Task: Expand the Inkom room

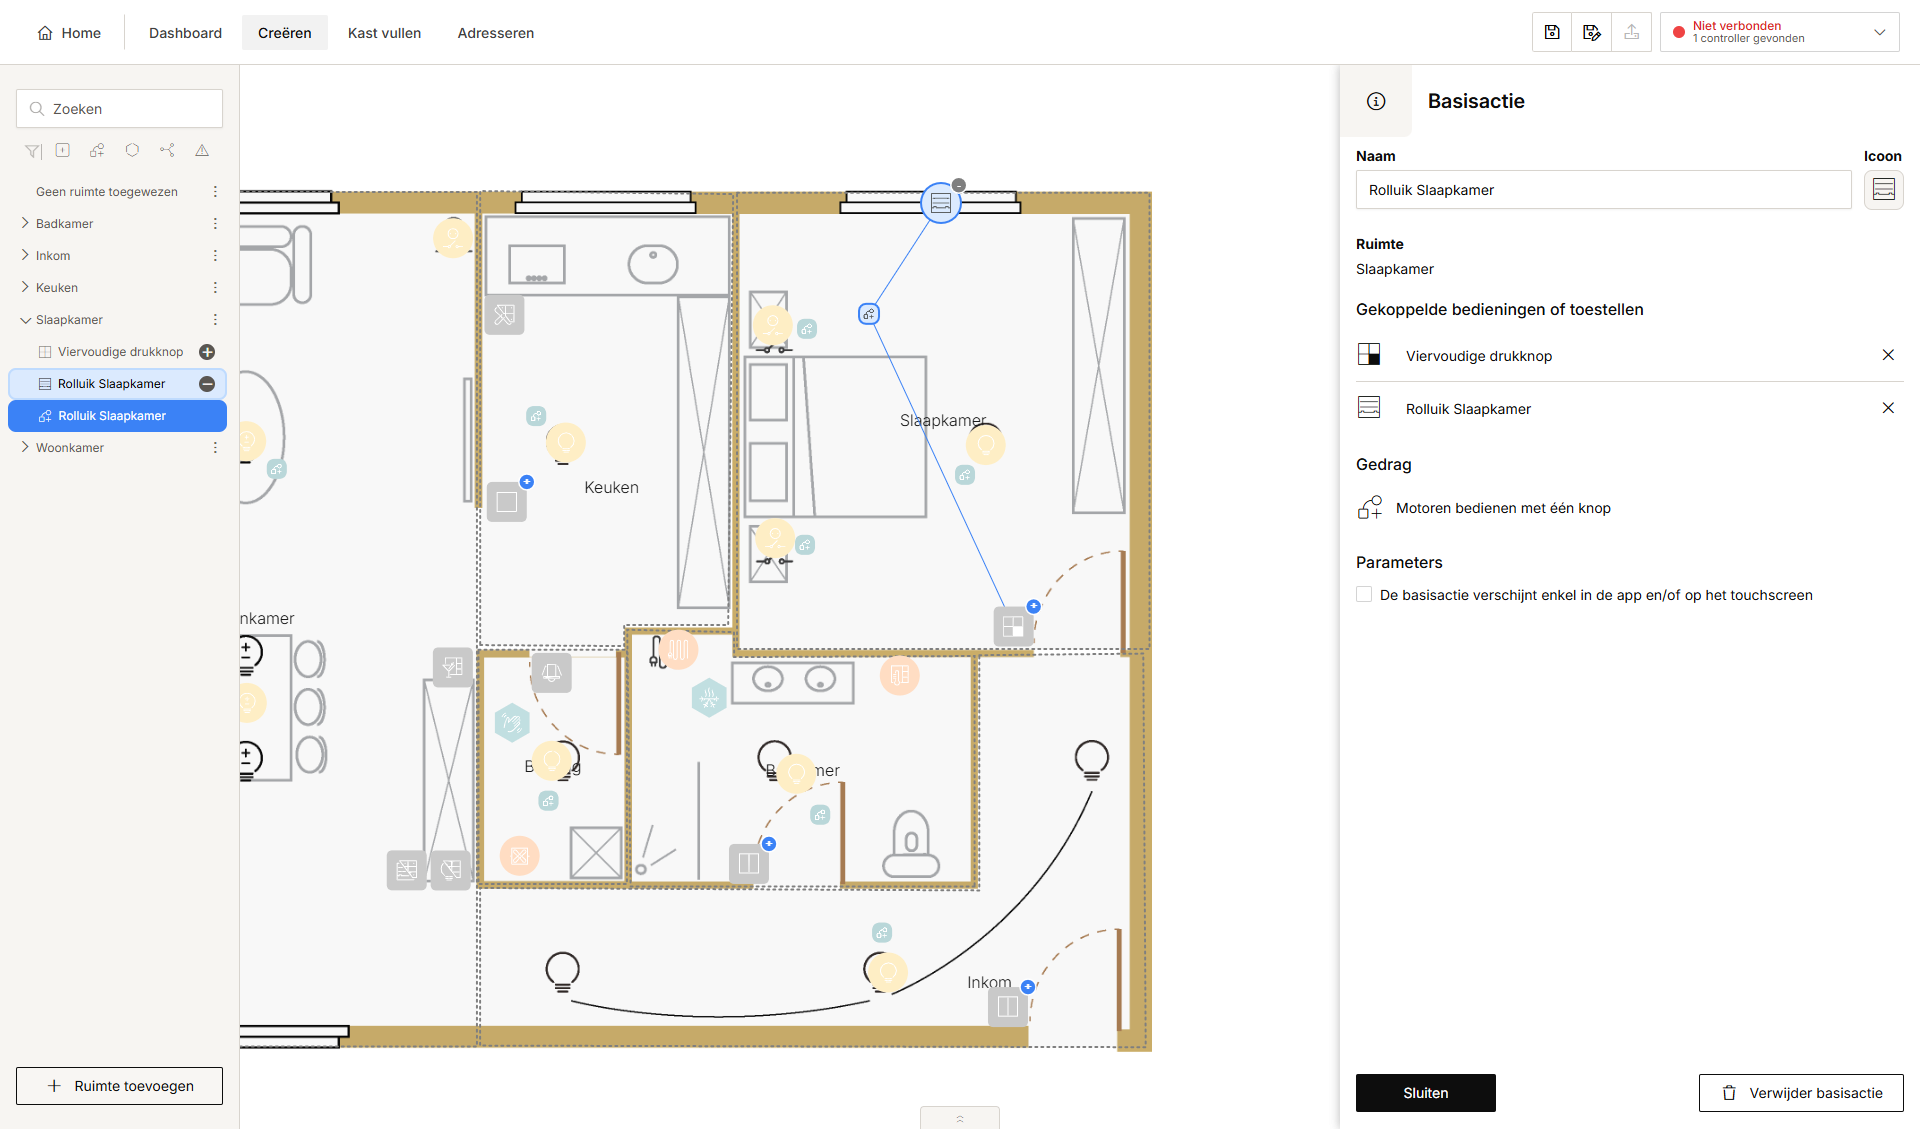Action: [25, 255]
